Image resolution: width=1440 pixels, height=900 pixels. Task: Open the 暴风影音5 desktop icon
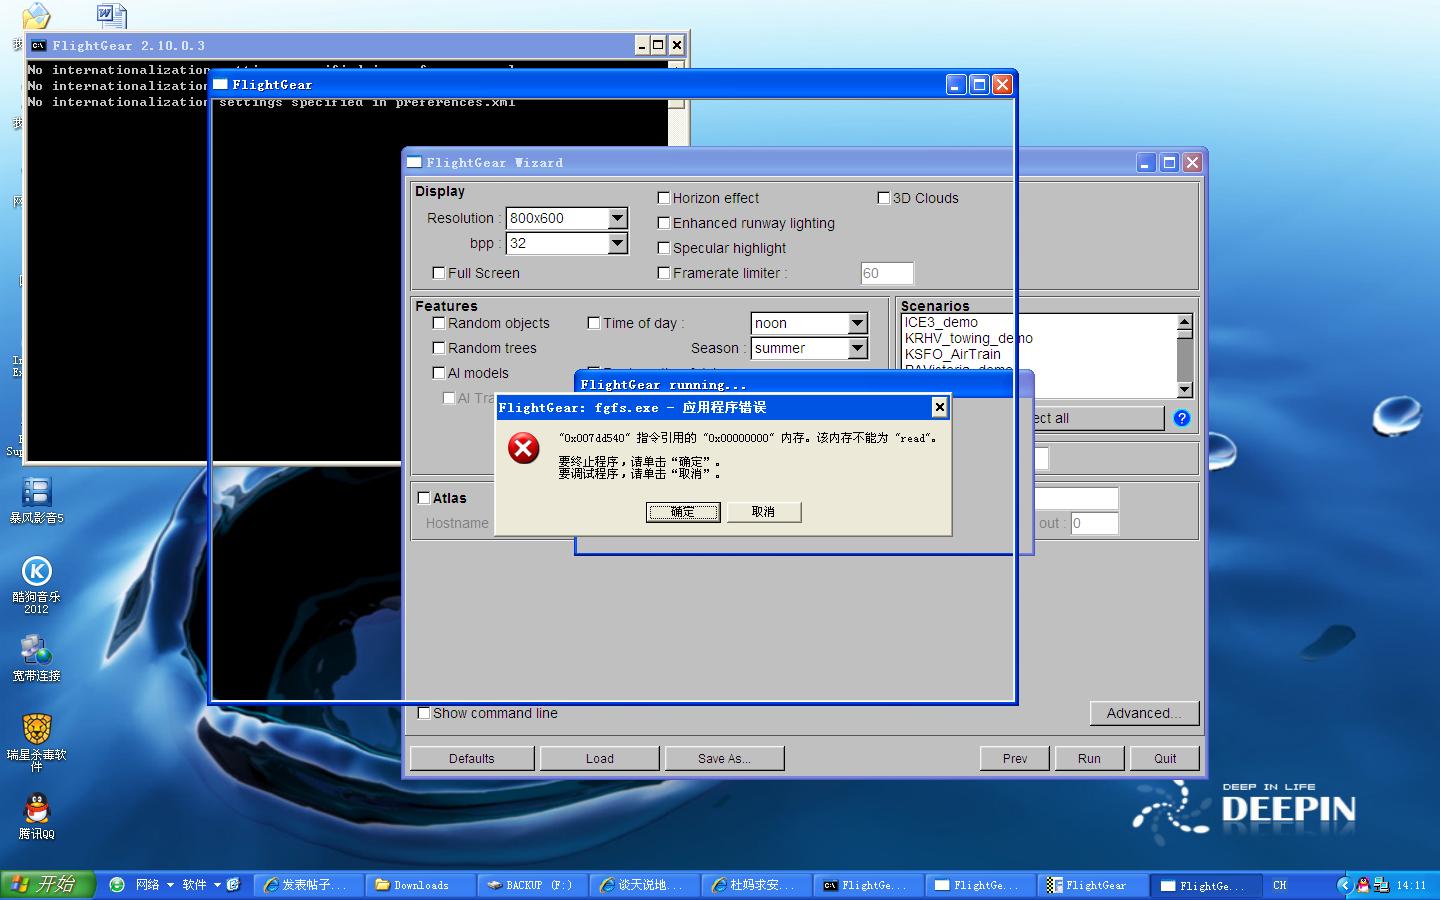36,500
